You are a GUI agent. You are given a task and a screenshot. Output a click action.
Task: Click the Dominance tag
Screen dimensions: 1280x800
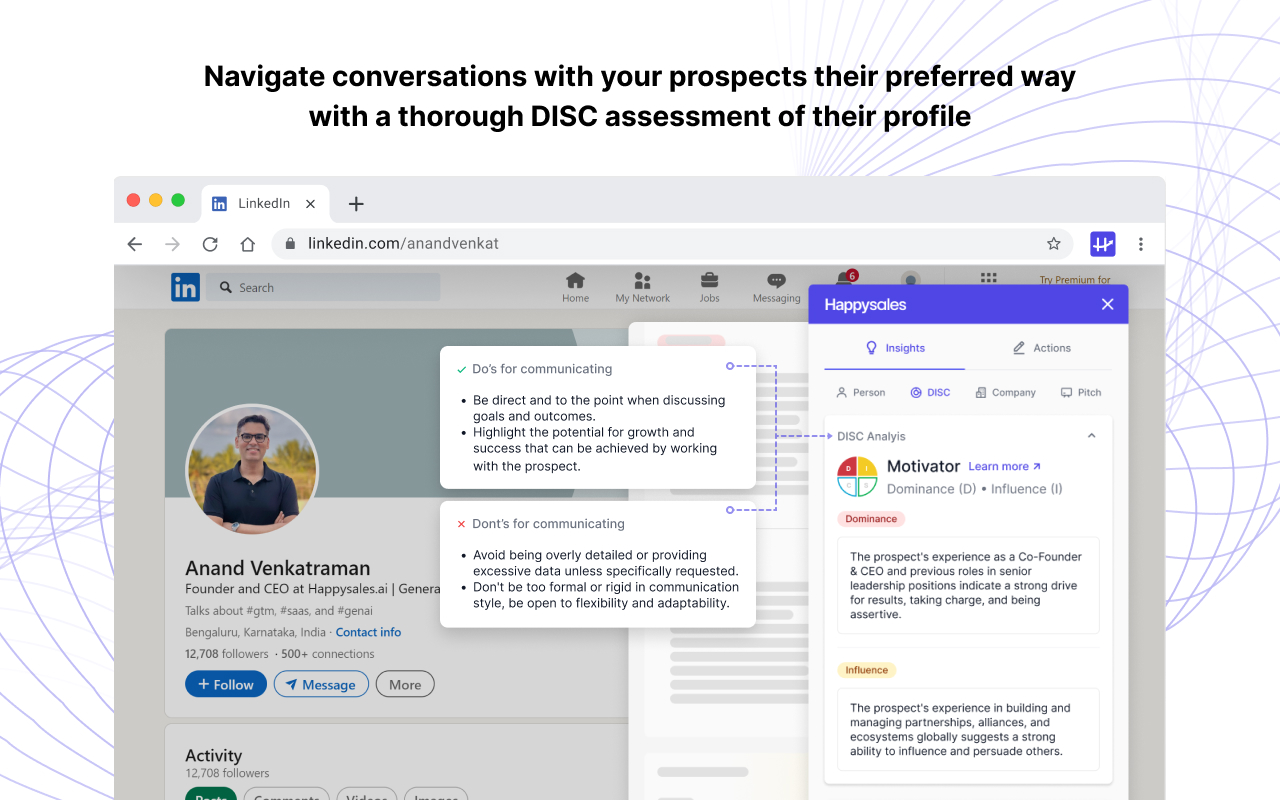point(871,519)
